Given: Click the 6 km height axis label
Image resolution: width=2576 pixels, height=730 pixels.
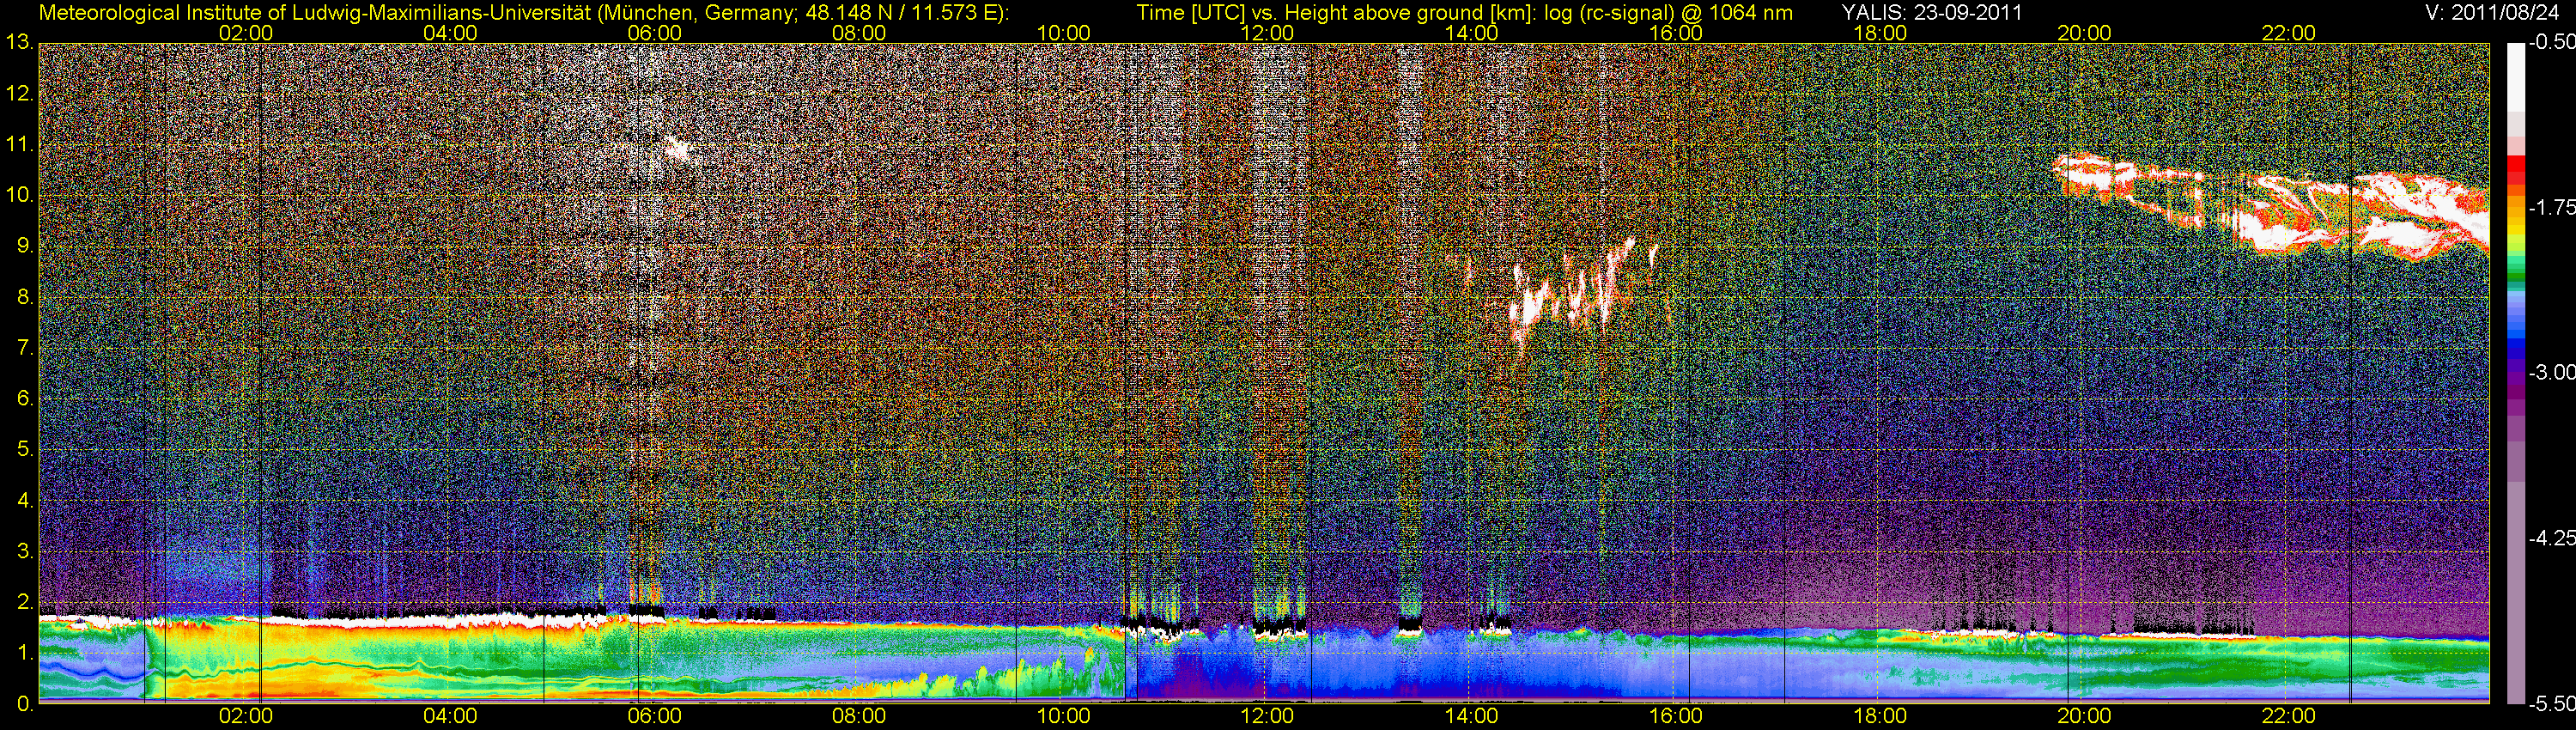Looking at the screenshot, I should [x=25, y=399].
